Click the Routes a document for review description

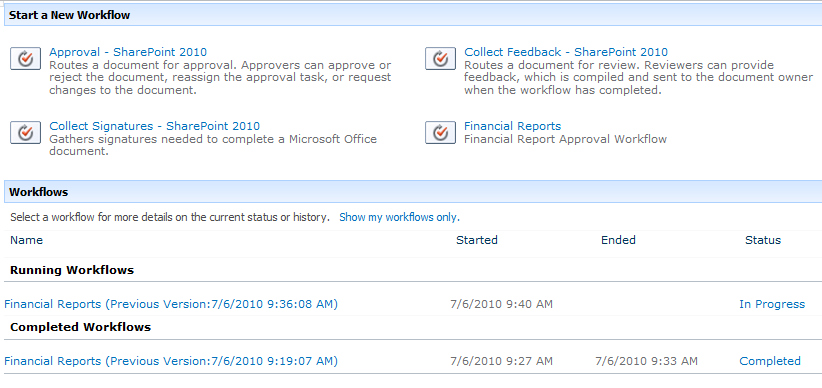[639, 78]
